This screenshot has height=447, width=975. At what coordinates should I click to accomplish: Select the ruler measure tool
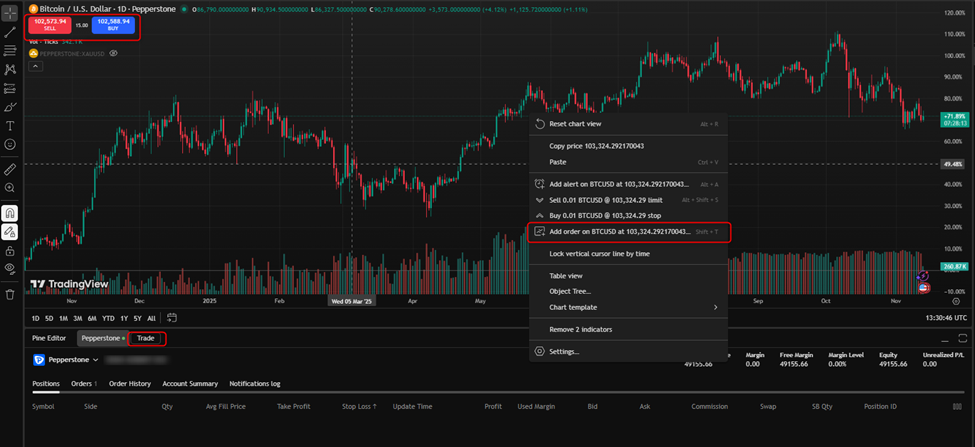(x=11, y=169)
